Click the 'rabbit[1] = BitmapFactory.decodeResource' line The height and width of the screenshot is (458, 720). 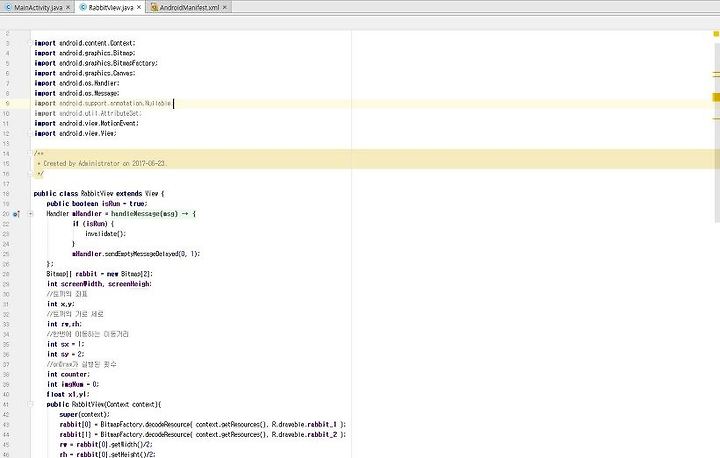(202, 435)
